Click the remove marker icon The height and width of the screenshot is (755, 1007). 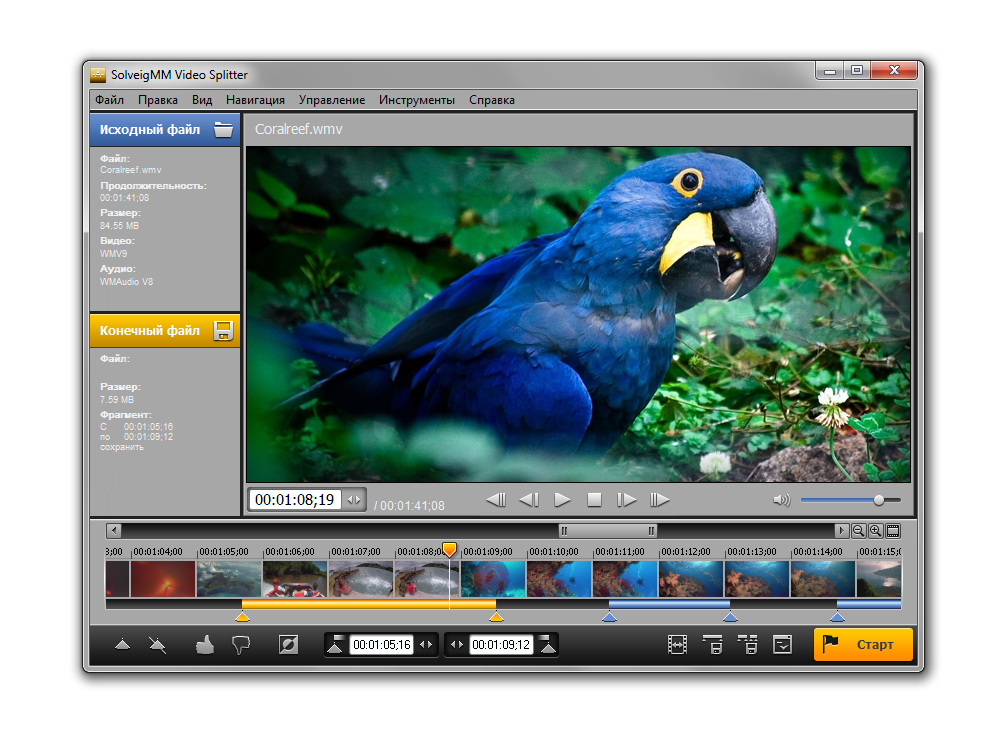157,646
